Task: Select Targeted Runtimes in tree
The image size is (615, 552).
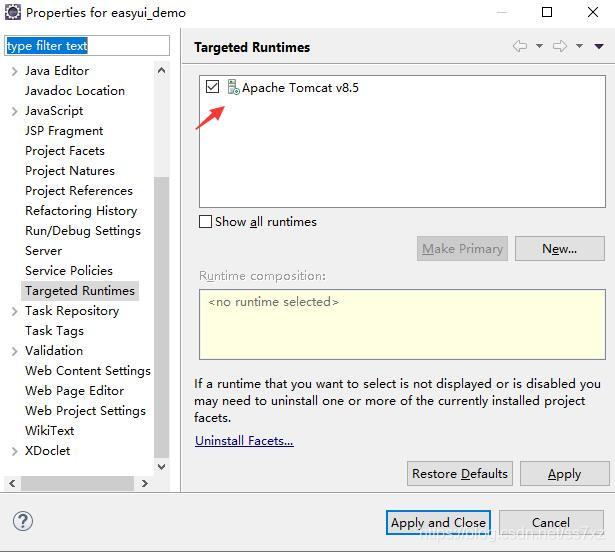Action: coord(80,291)
